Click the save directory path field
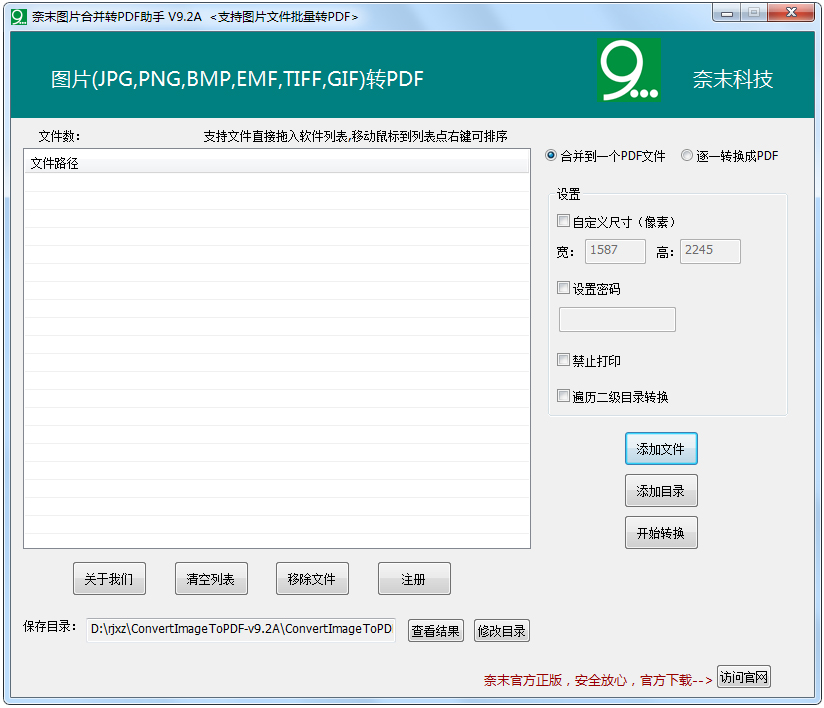Viewport: 824px width, 708px height. (241, 630)
